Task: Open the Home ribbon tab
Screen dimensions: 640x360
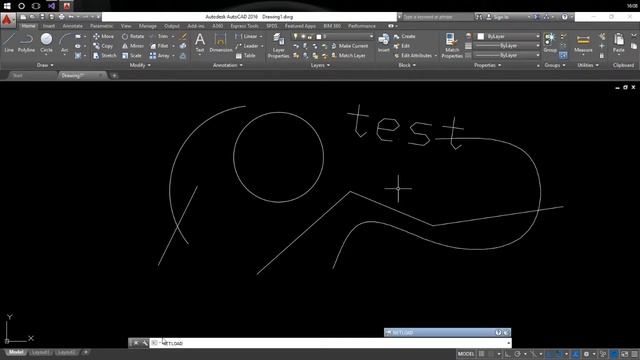Action: coord(28,26)
